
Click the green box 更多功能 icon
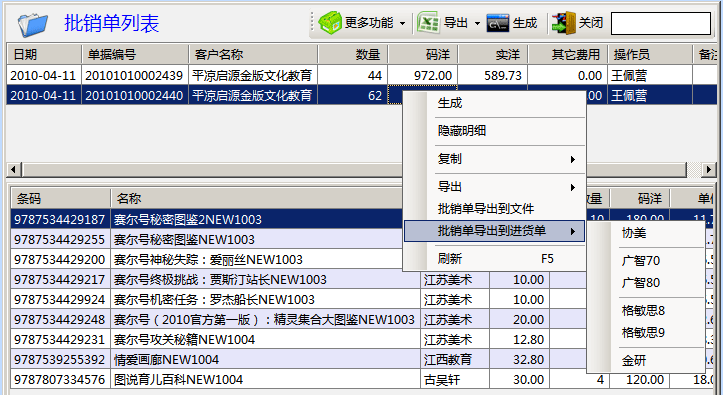point(330,23)
